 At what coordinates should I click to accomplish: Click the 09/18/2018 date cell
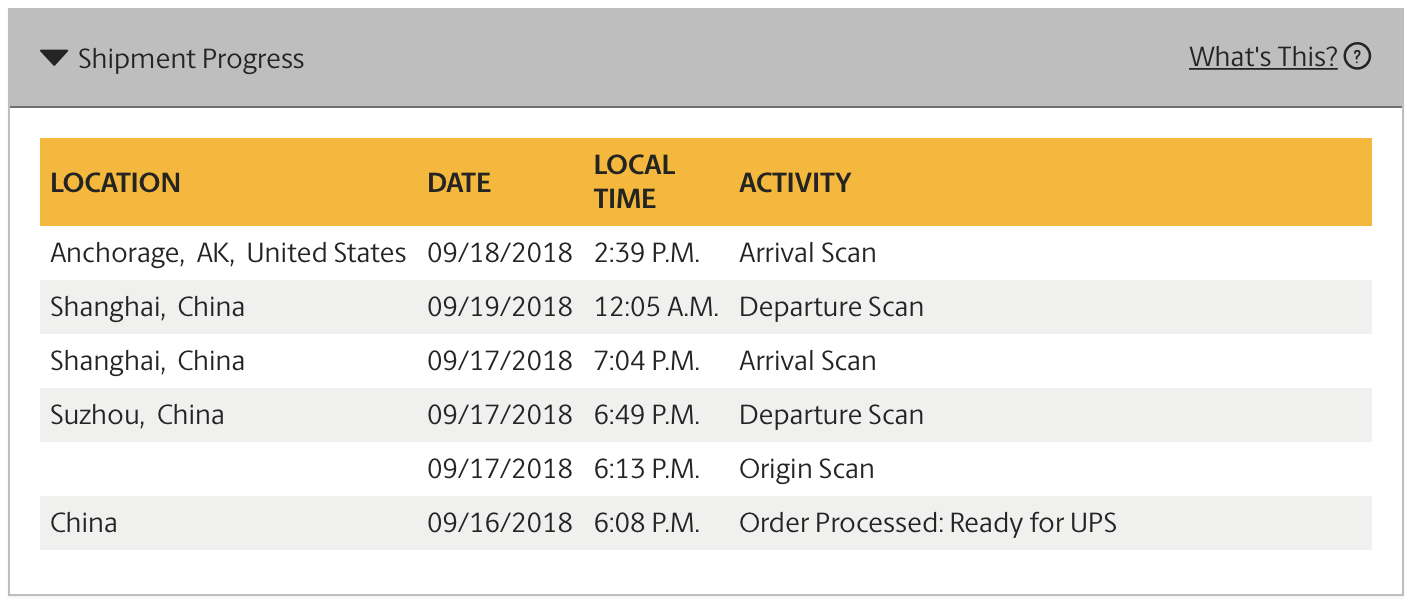pos(500,253)
